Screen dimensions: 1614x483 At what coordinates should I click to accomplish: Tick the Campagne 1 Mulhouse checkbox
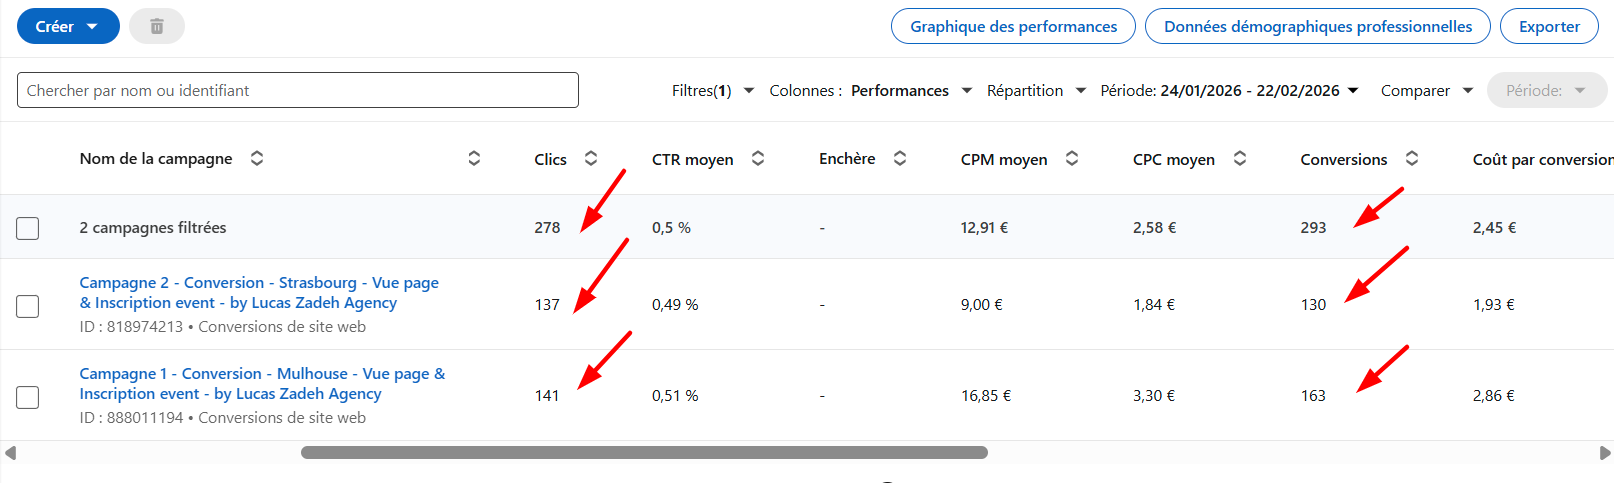pos(28,396)
